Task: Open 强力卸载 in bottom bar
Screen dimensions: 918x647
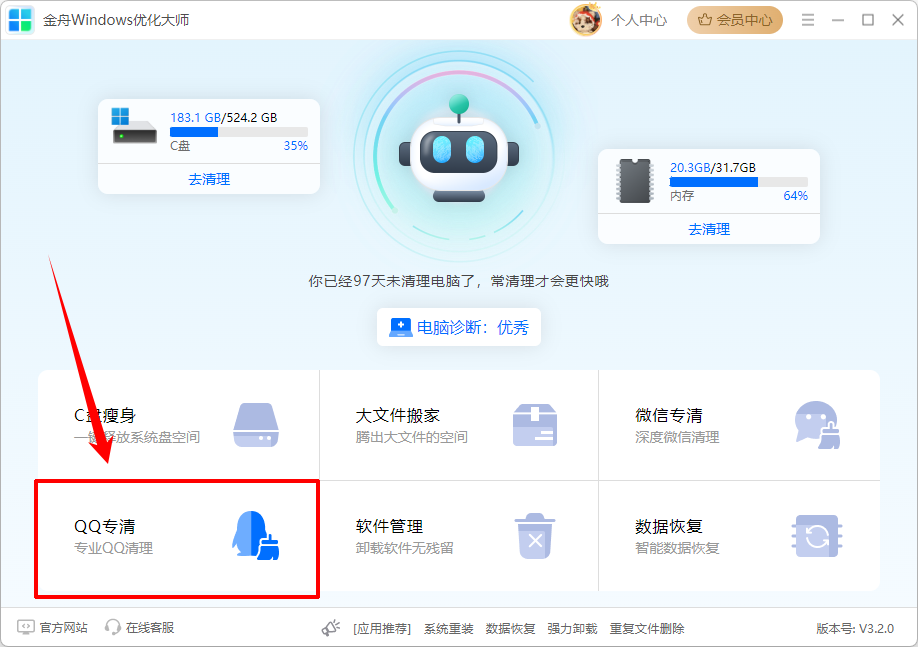Action: pos(573,629)
